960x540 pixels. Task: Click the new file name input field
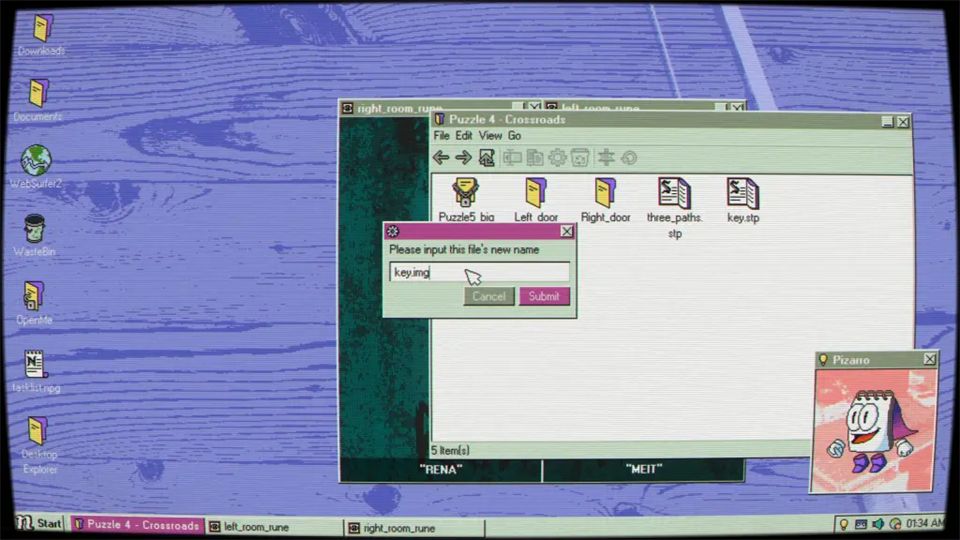[479, 272]
